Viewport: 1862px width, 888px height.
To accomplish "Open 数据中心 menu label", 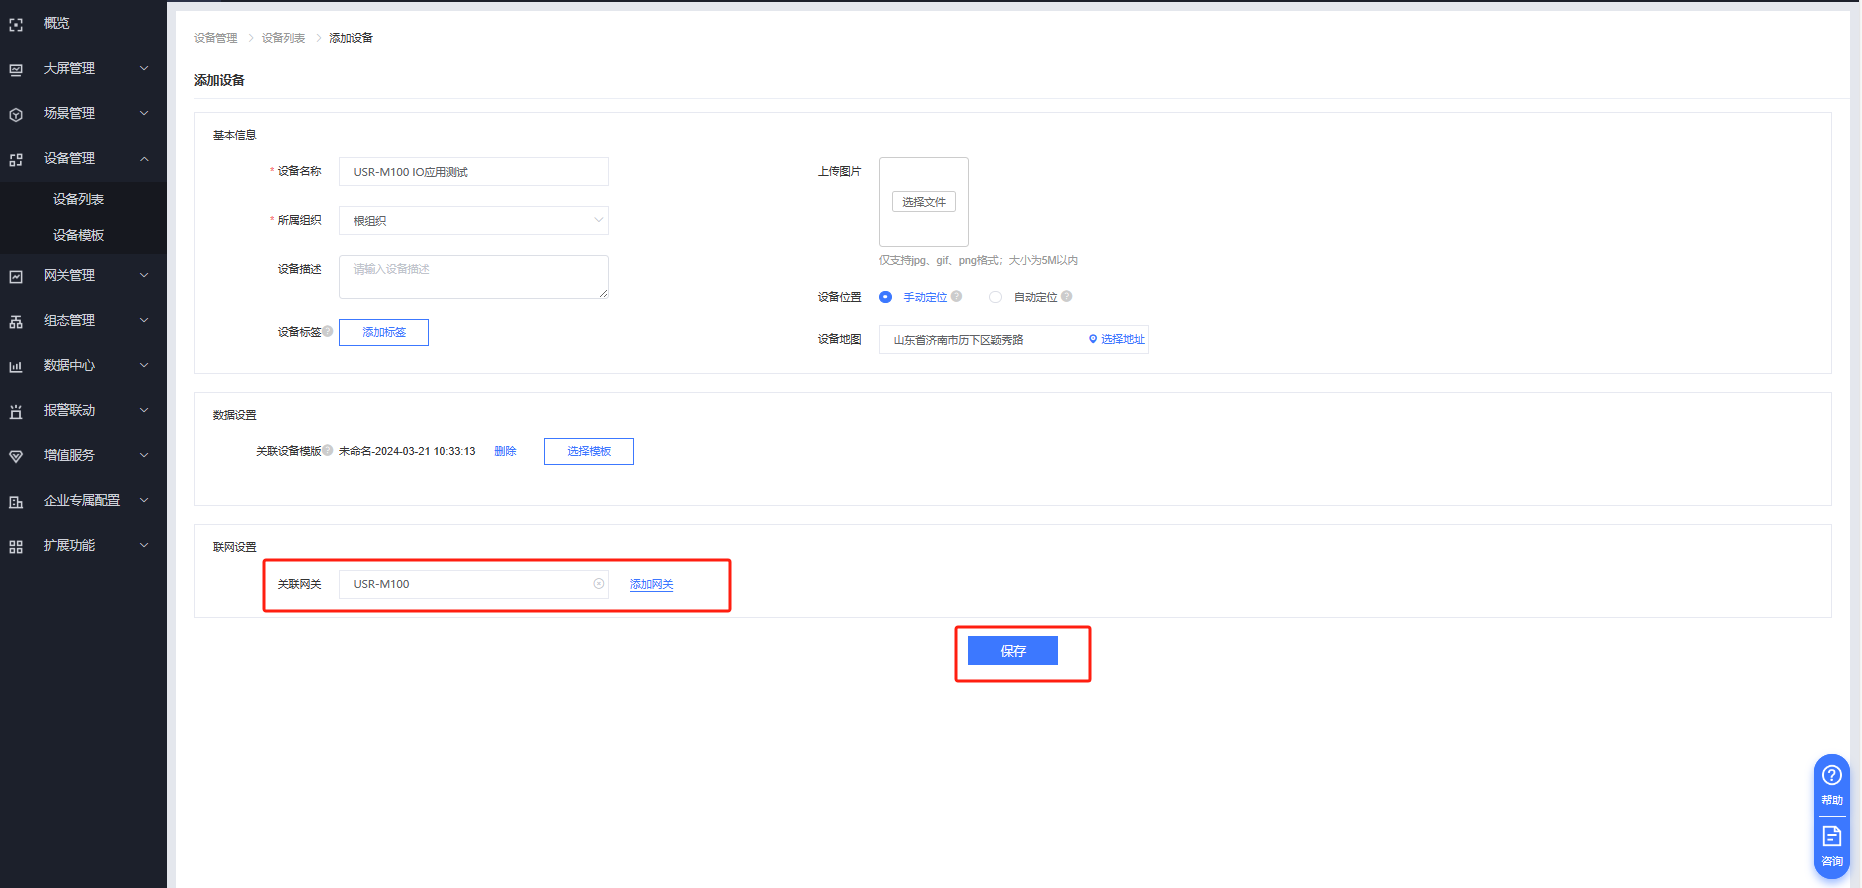I will pyautogui.click(x=69, y=365).
